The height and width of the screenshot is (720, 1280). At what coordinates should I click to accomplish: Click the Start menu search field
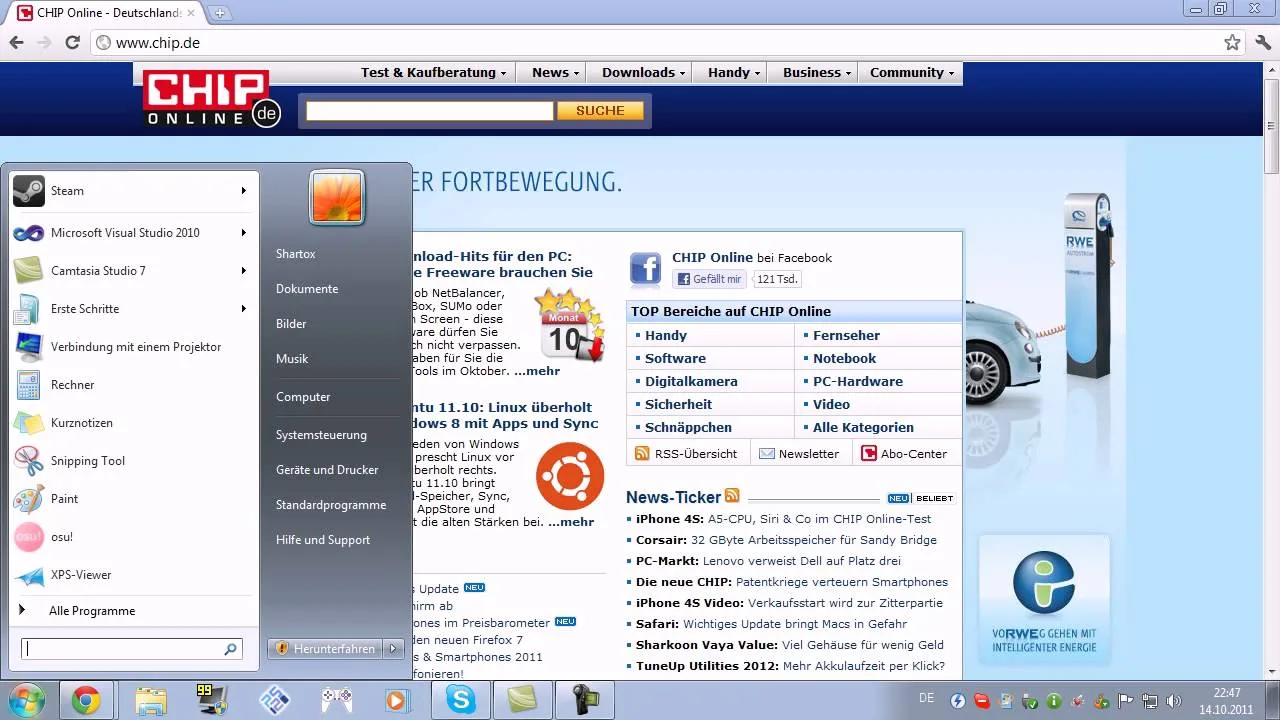132,649
